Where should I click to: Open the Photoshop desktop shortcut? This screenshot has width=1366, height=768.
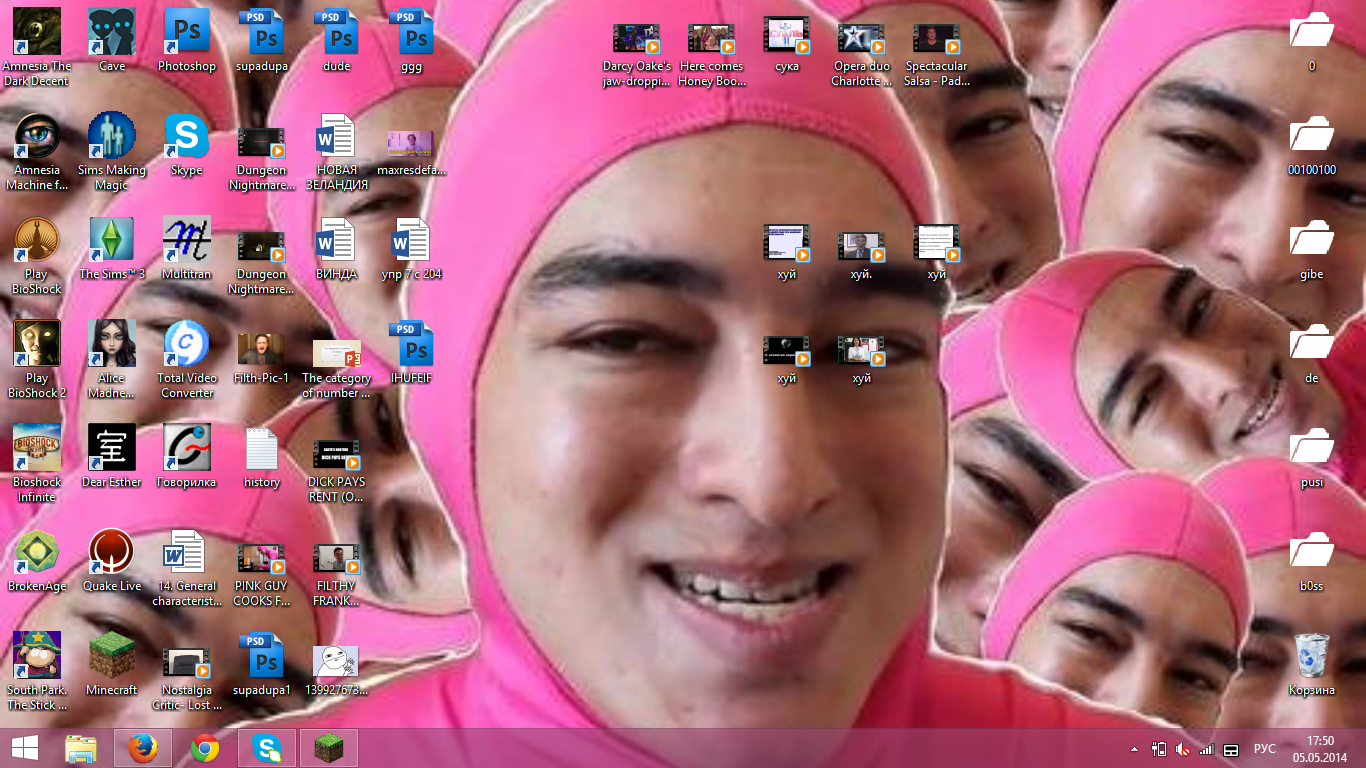tap(187, 33)
